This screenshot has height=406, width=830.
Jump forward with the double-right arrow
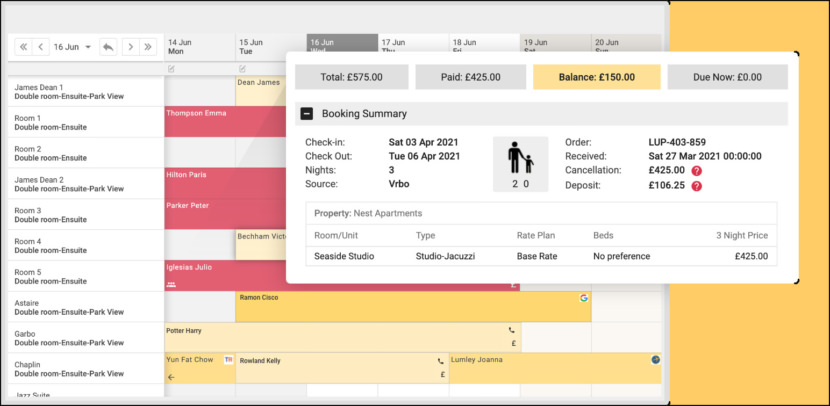147,47
